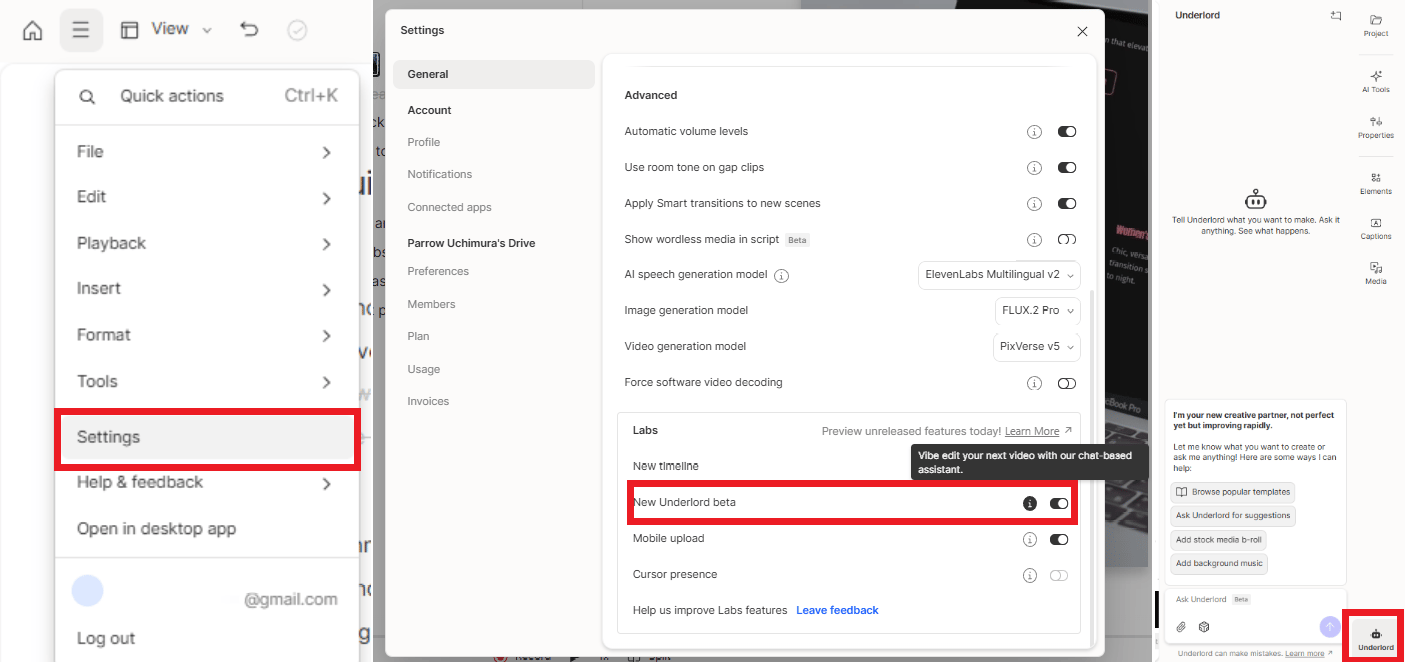
Task: Expand the Insert submenu
Action: coord(207,290)
